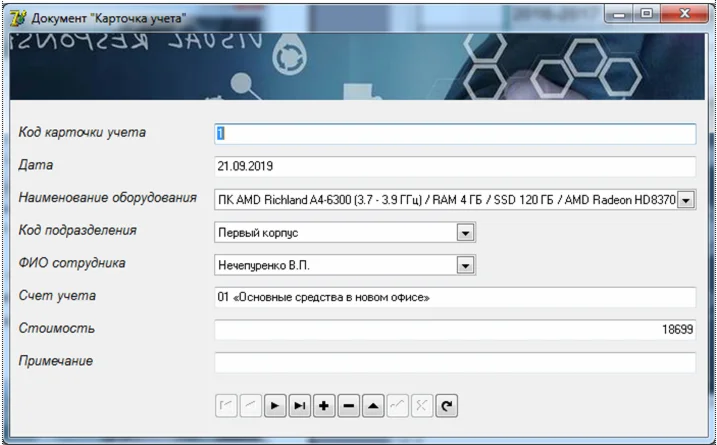
Task: Click the Стоимость field showing 18699
Action: coord(455,330)
